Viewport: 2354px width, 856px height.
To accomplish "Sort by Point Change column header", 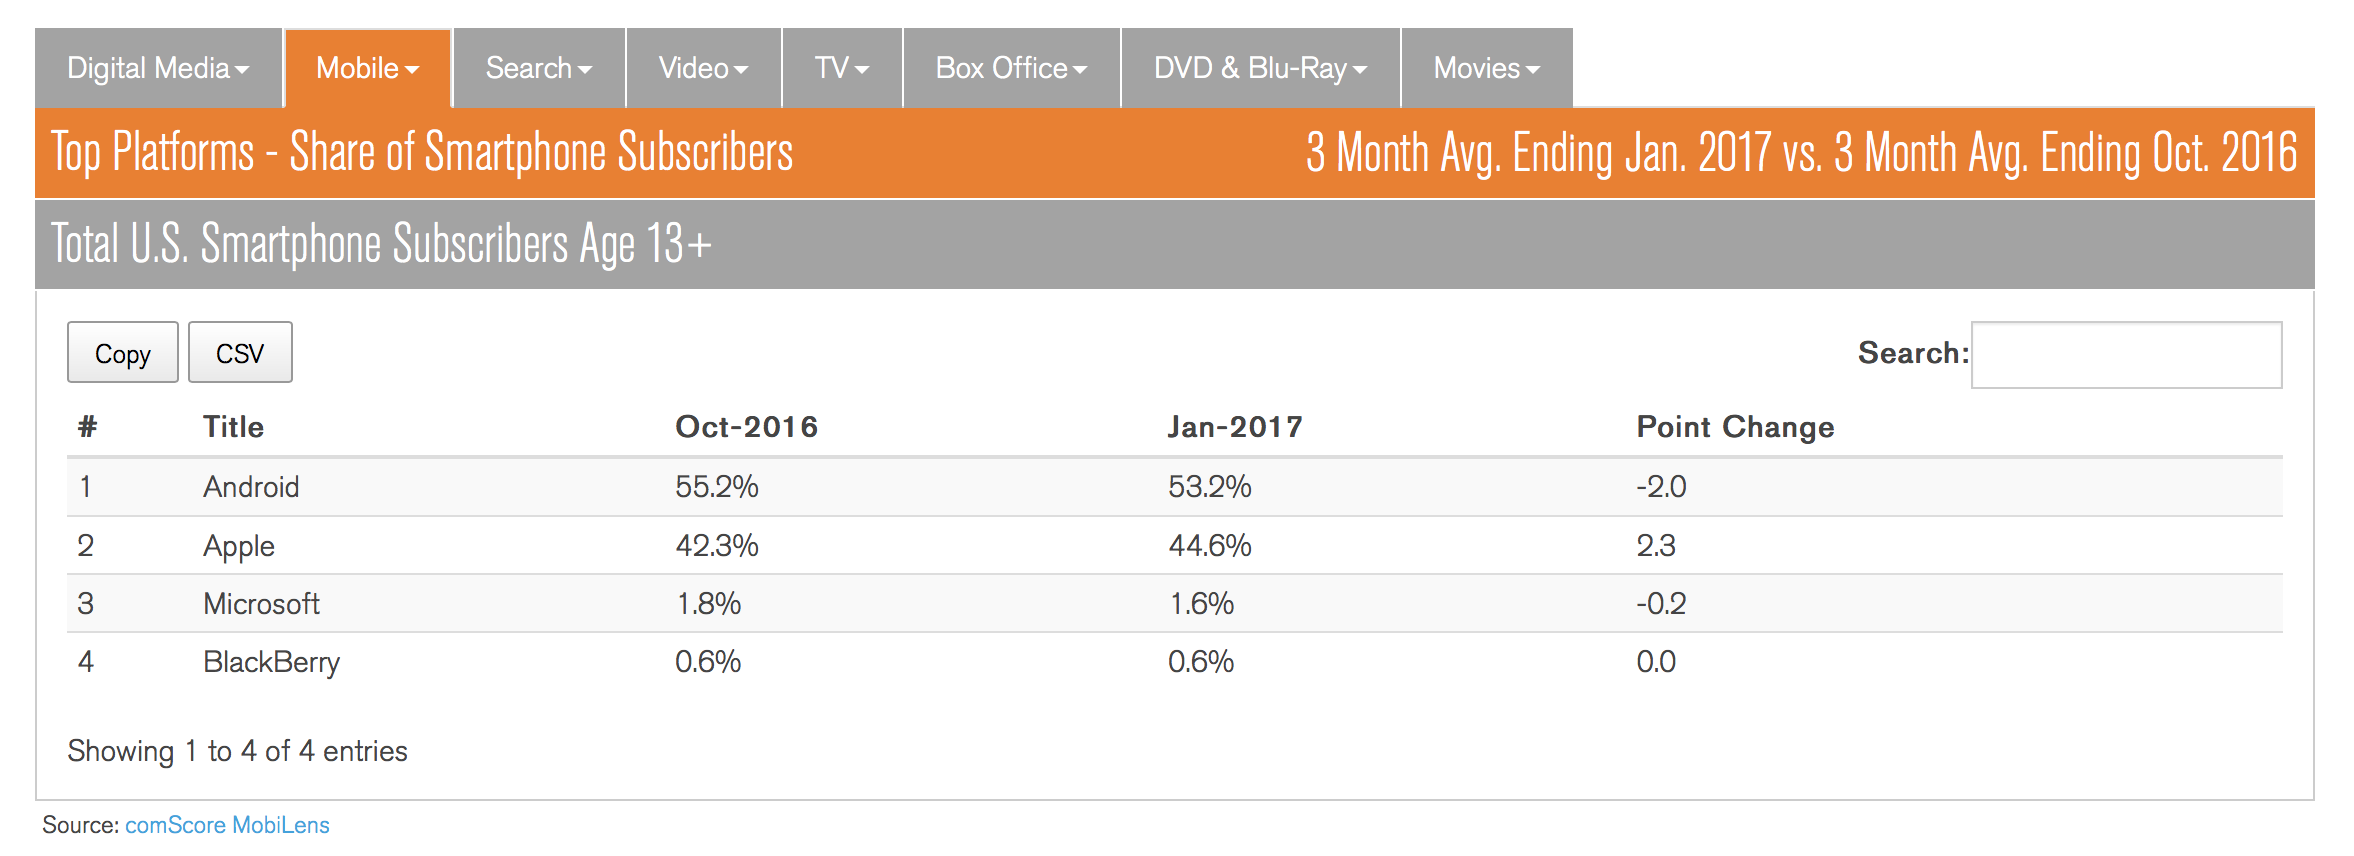I will click(1735, 427).
